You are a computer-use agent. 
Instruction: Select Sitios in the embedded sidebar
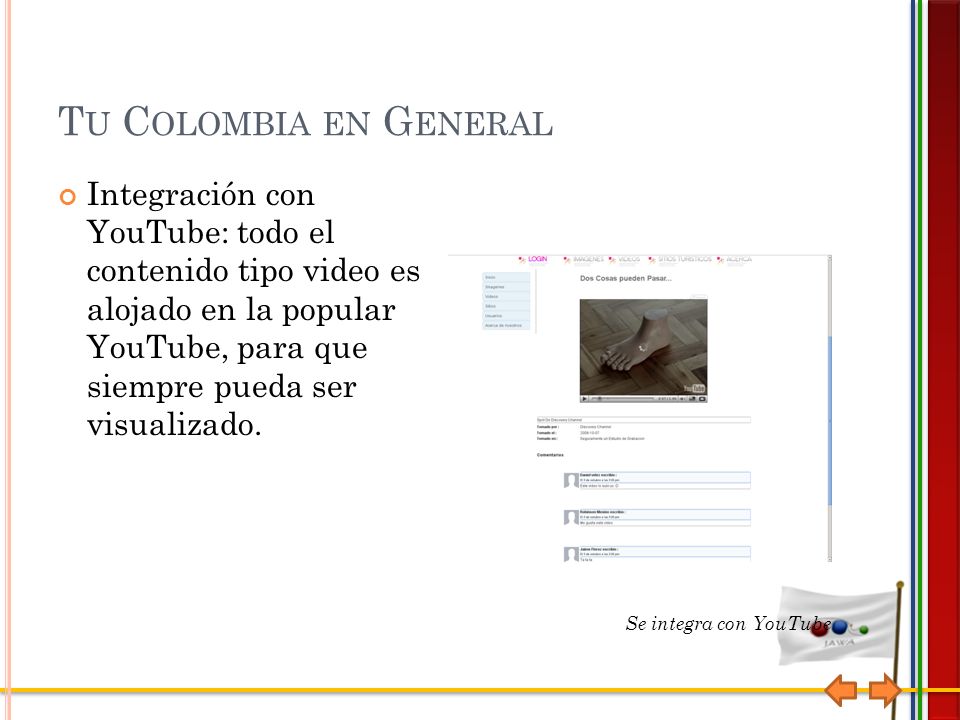point(506,306)
